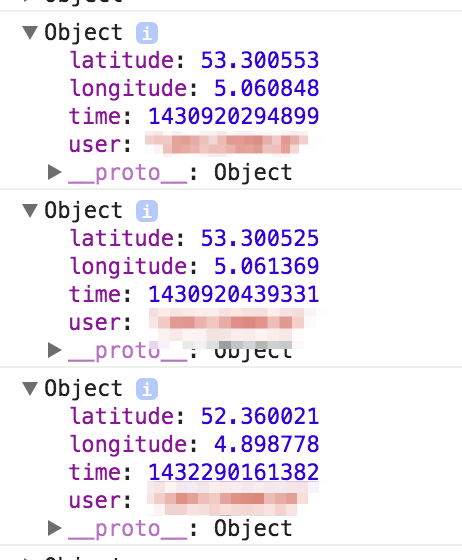Click time value 1430920294899
The width and height of the screenshot is (462, 560).
coord(233,116)
